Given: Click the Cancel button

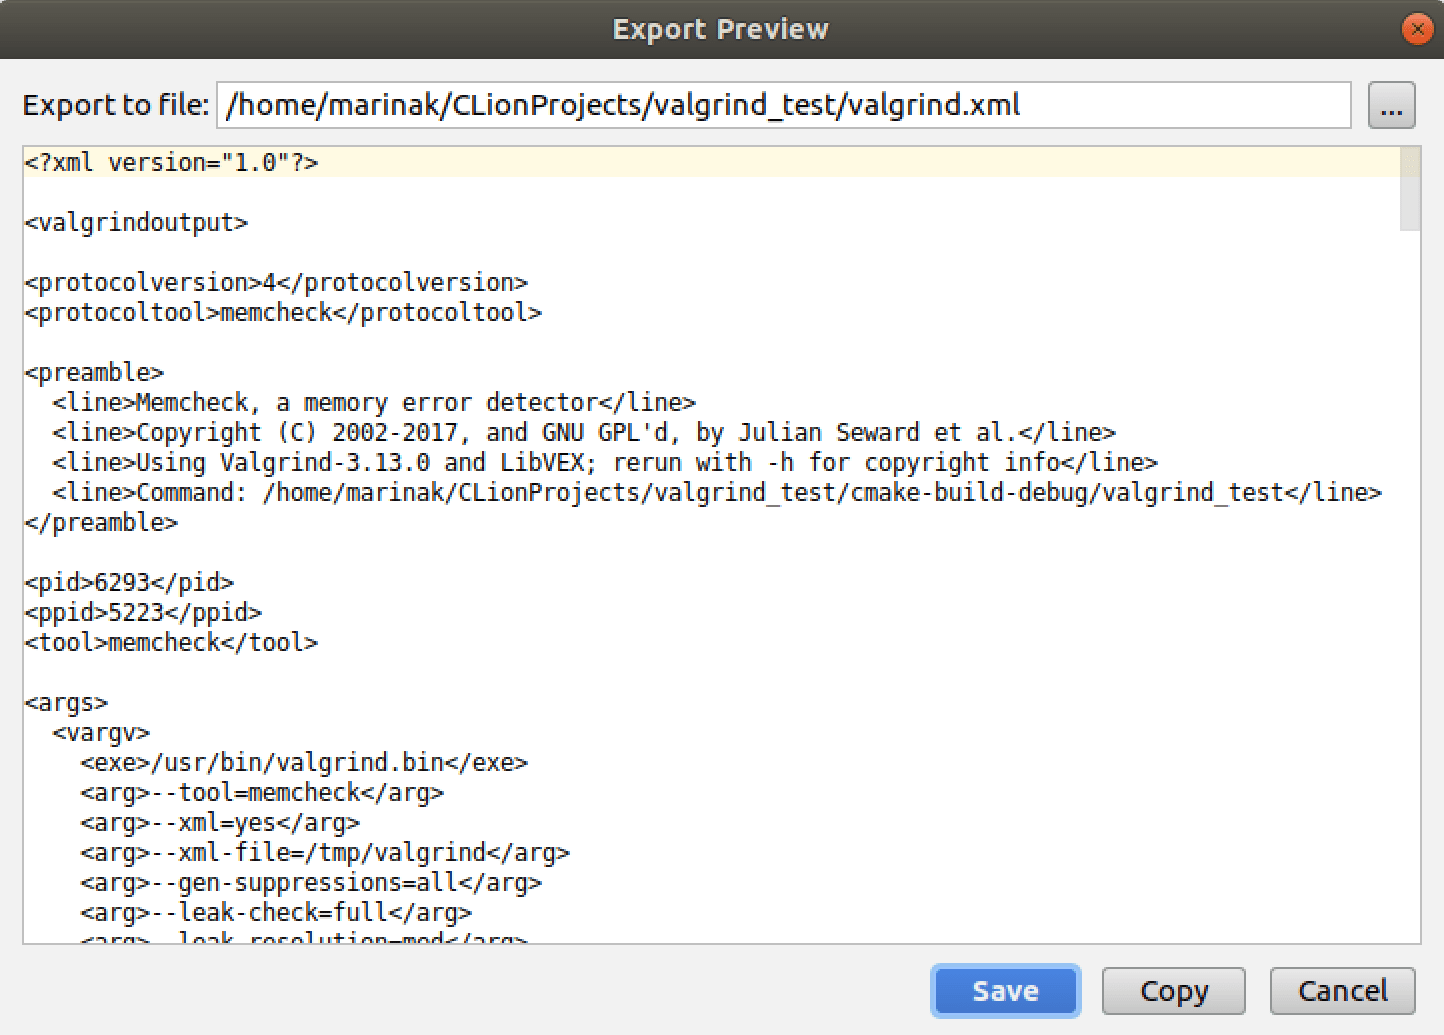Looking at the screenshot, I should [1342, 991].
